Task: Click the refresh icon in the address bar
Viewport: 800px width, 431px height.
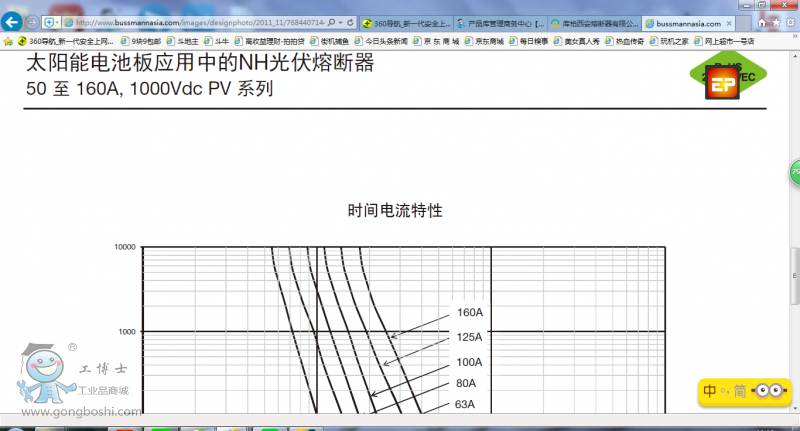Action: tap(351, 21)
